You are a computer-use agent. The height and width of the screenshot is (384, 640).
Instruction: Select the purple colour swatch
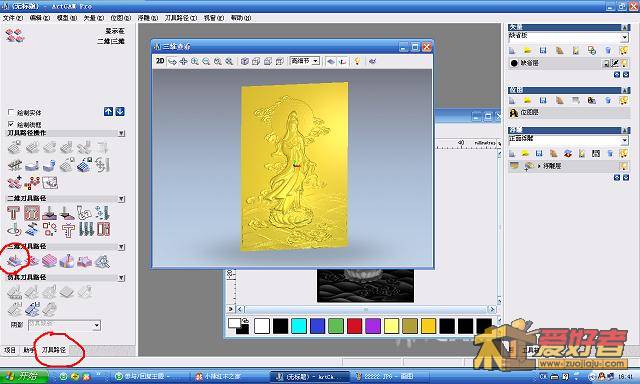click(373, 326)
